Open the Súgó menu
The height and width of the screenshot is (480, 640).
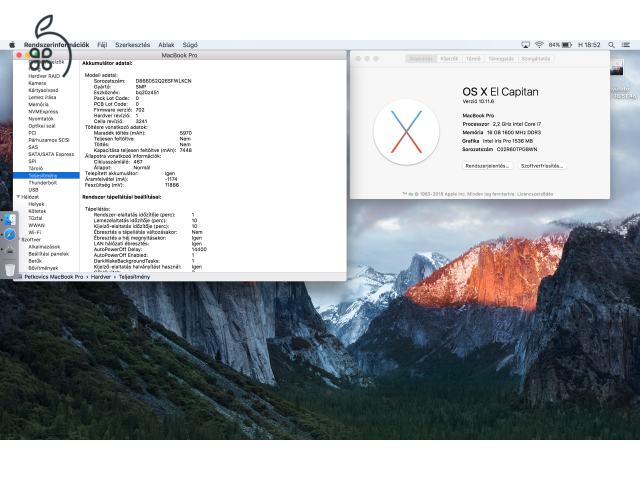pos(190,45)
